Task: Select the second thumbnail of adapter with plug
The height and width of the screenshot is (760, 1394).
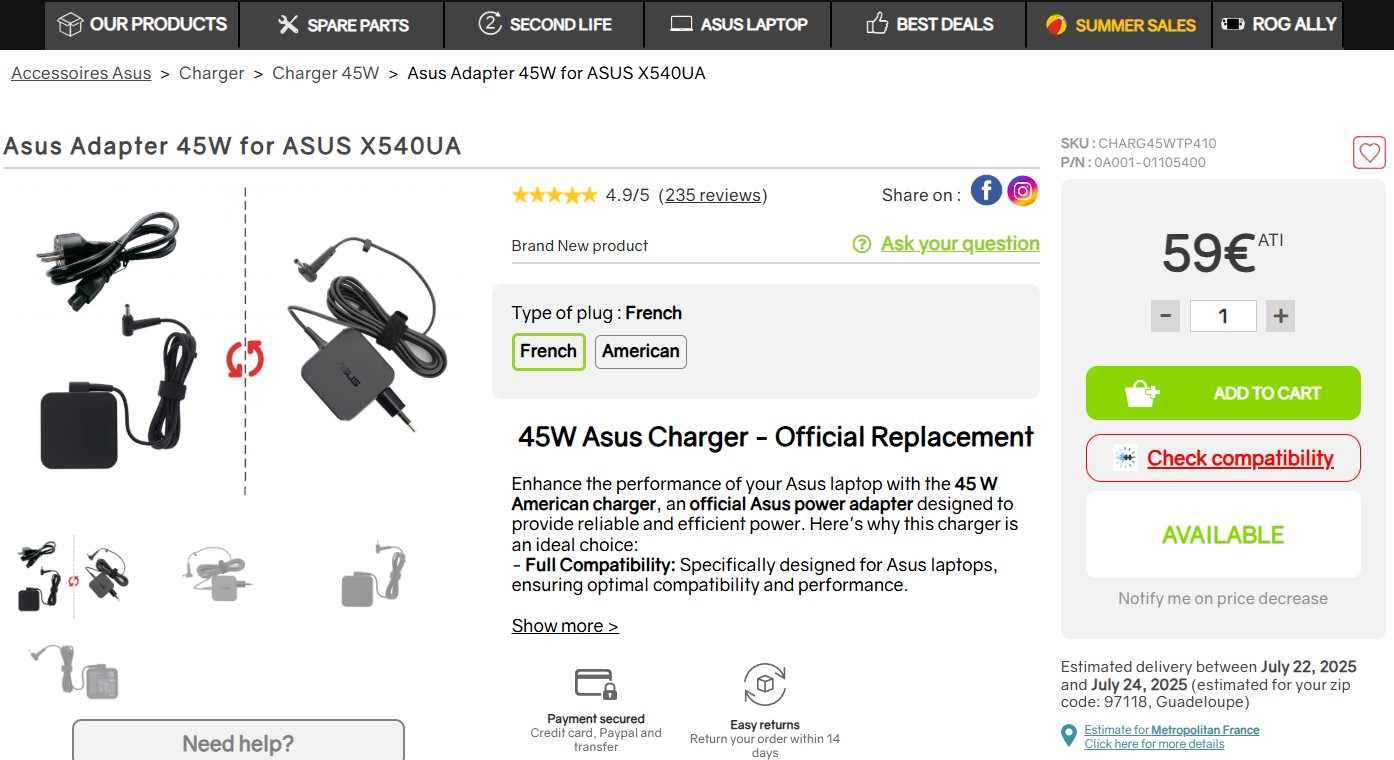Action: 218,575
